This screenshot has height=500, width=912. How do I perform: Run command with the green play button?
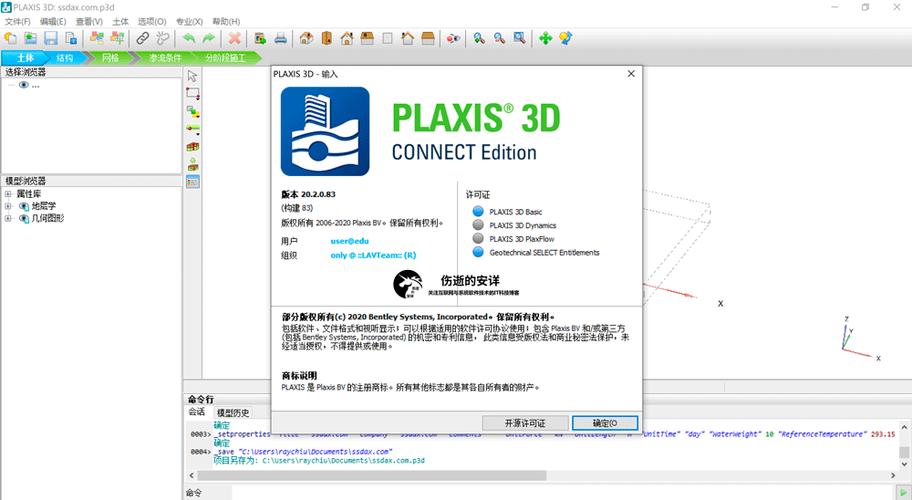(903, 493)
